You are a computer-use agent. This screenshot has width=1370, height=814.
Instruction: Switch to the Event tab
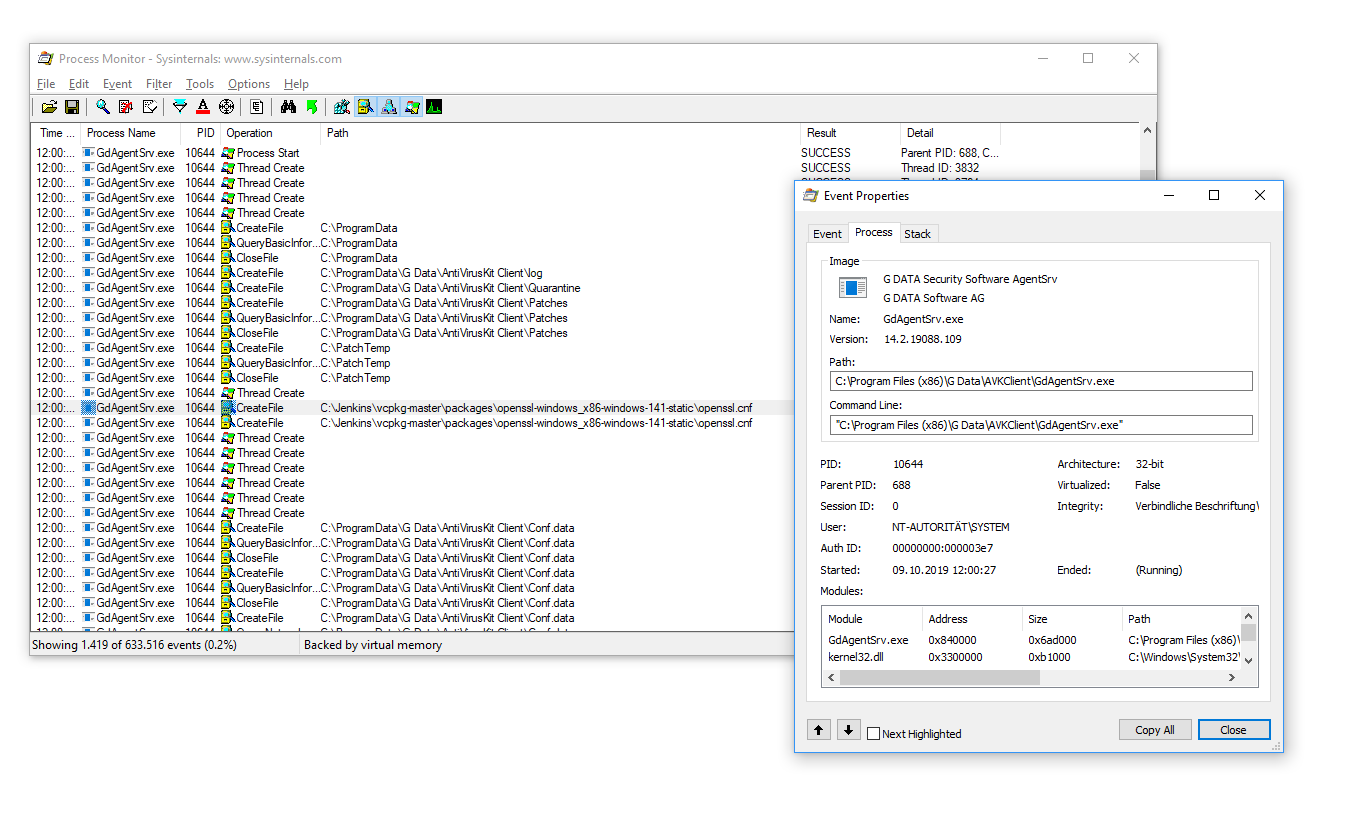click(827, 234)
